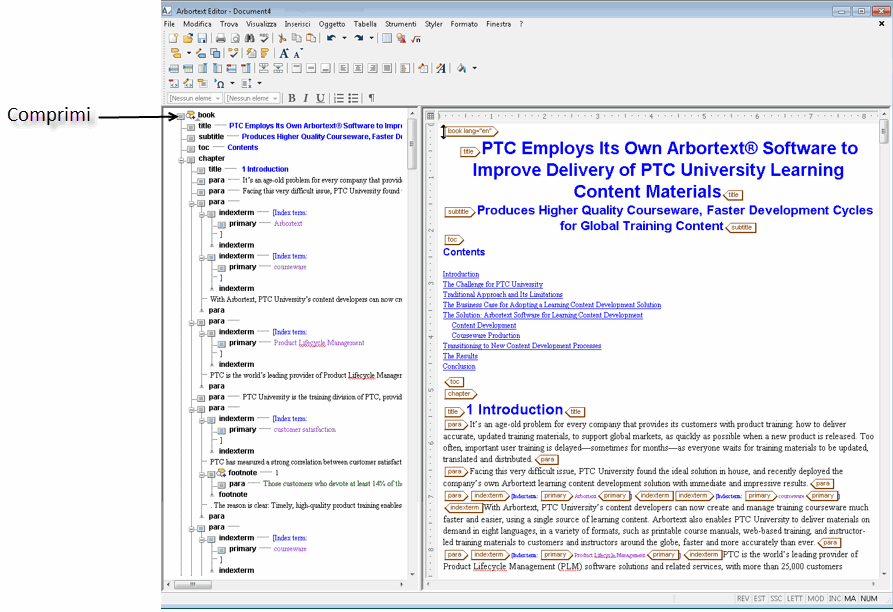Click the insert markup tag icon
The width and height of the screenshot is (893, 612).
(x=175, y=54)
